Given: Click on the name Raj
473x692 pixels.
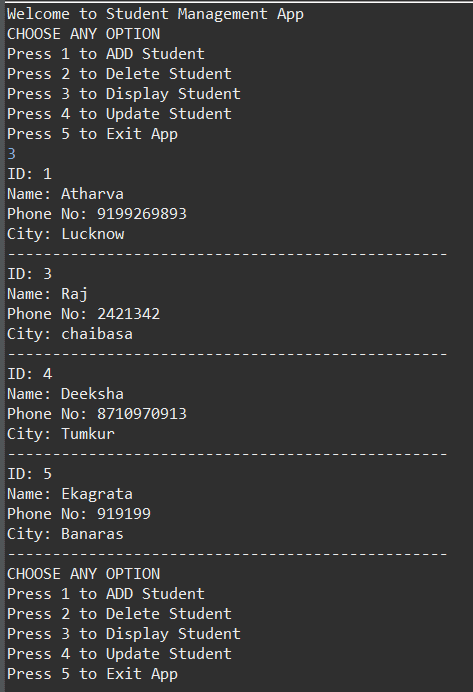Looking at the screenshot, I should click(x=74, y=294).
